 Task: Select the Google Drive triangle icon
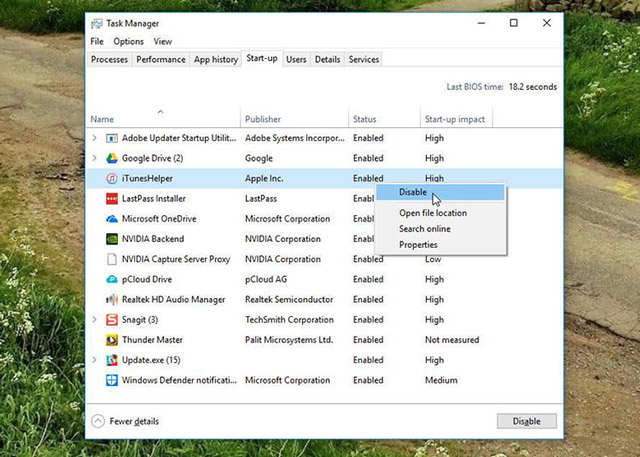tap(111, 158)
